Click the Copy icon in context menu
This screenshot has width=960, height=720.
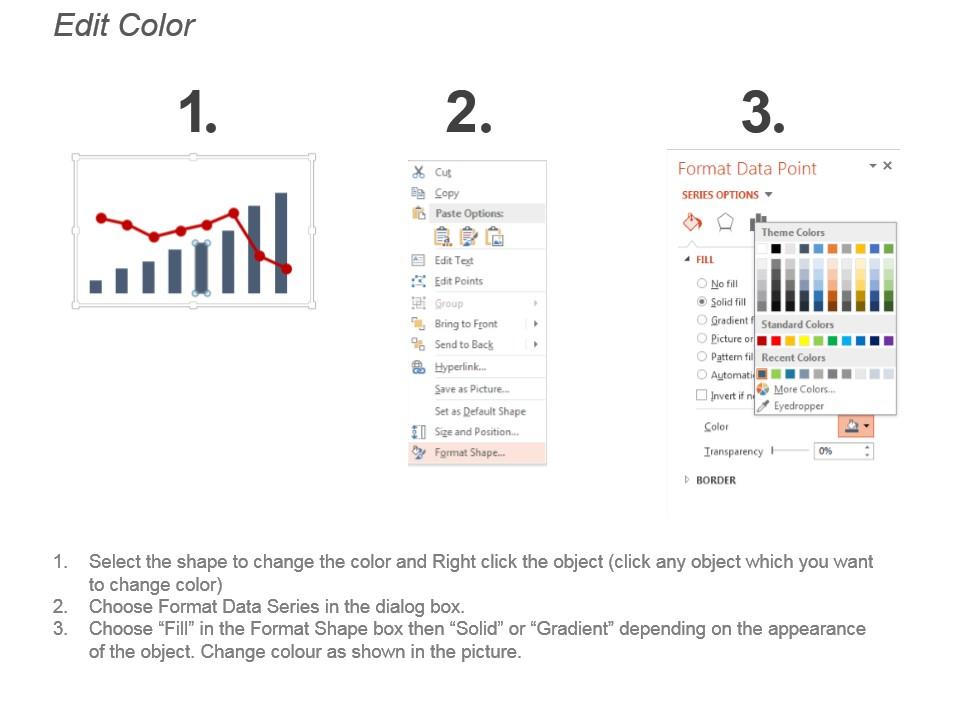click(419, 193)
